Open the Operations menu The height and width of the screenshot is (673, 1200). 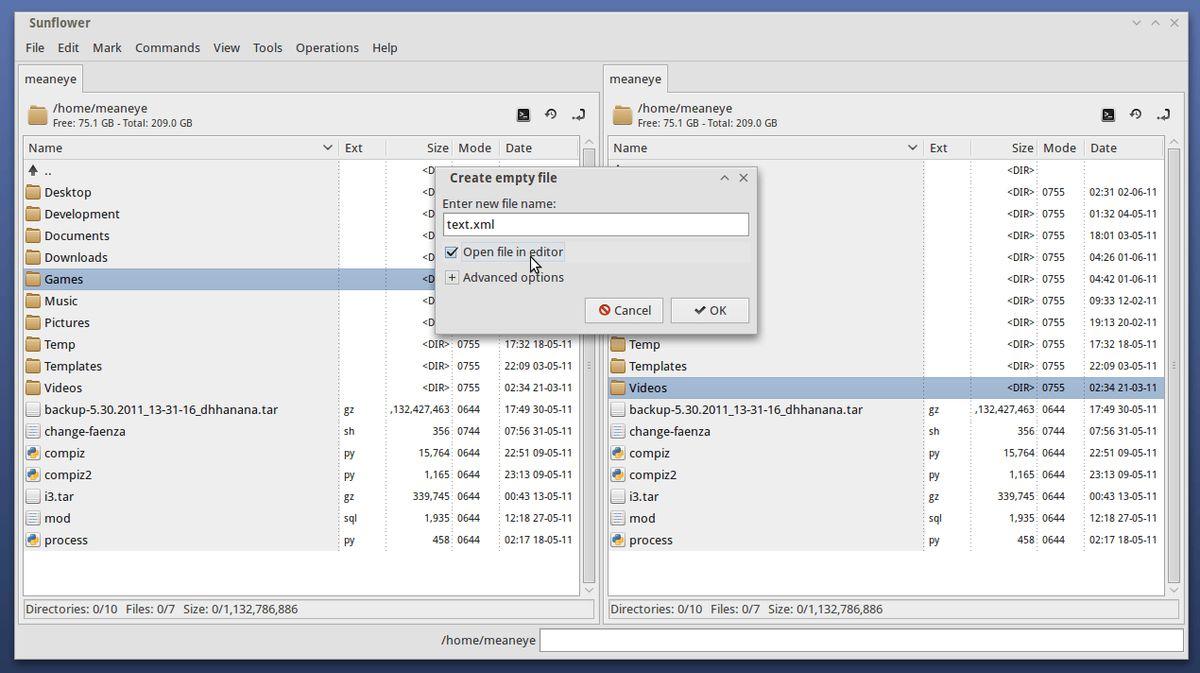click(326, 48)
